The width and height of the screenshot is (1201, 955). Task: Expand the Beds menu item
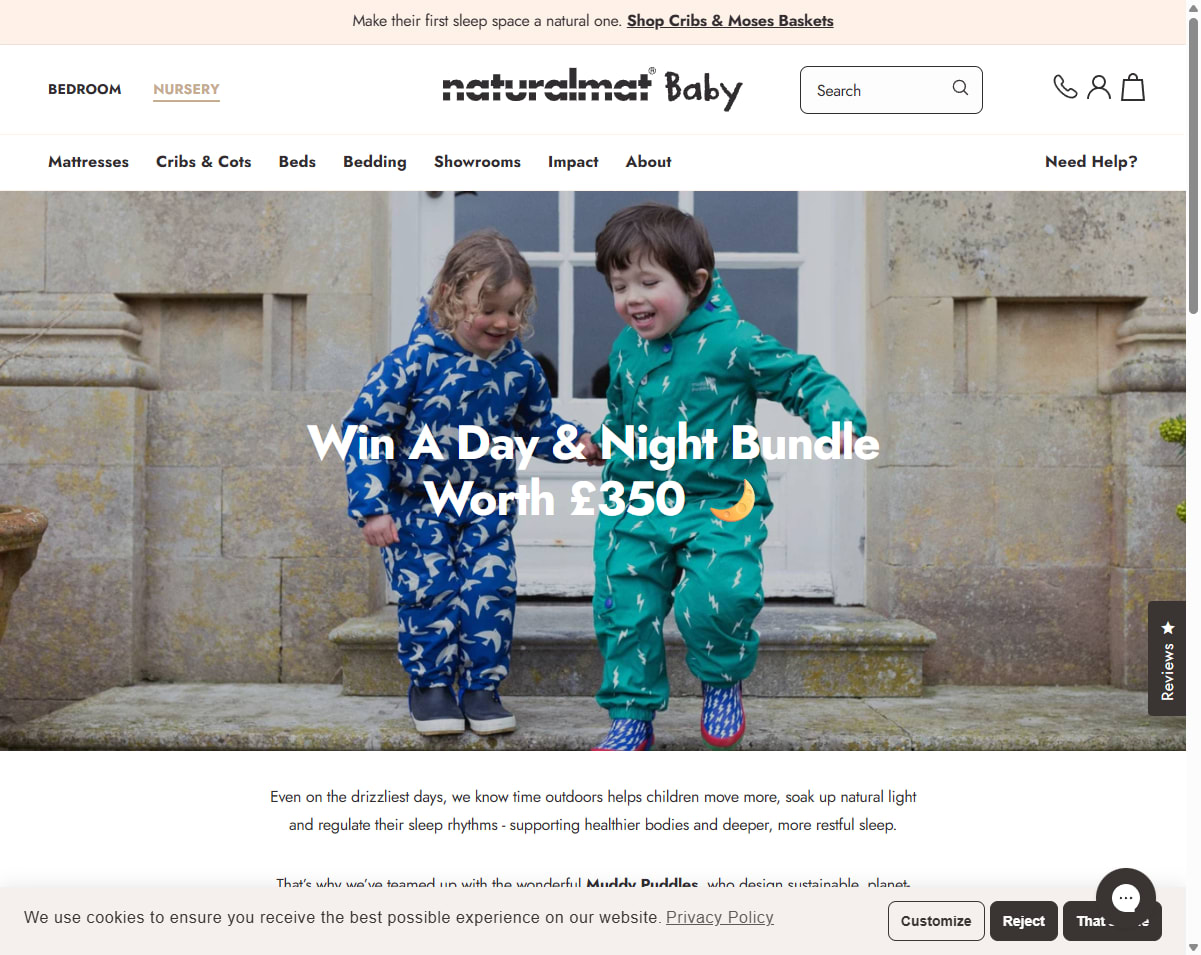tap(297, 162)
